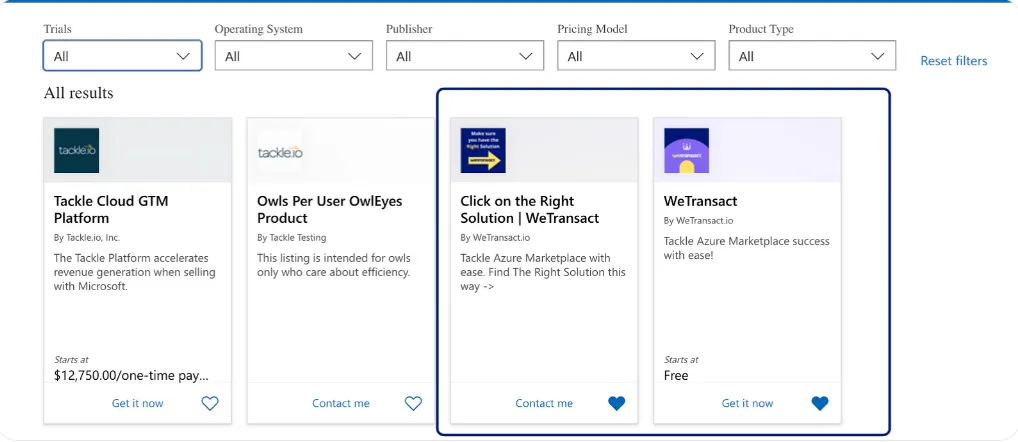Open the Product Type filter dropdown
The image size is (1018, 442).
coord(812,56)
